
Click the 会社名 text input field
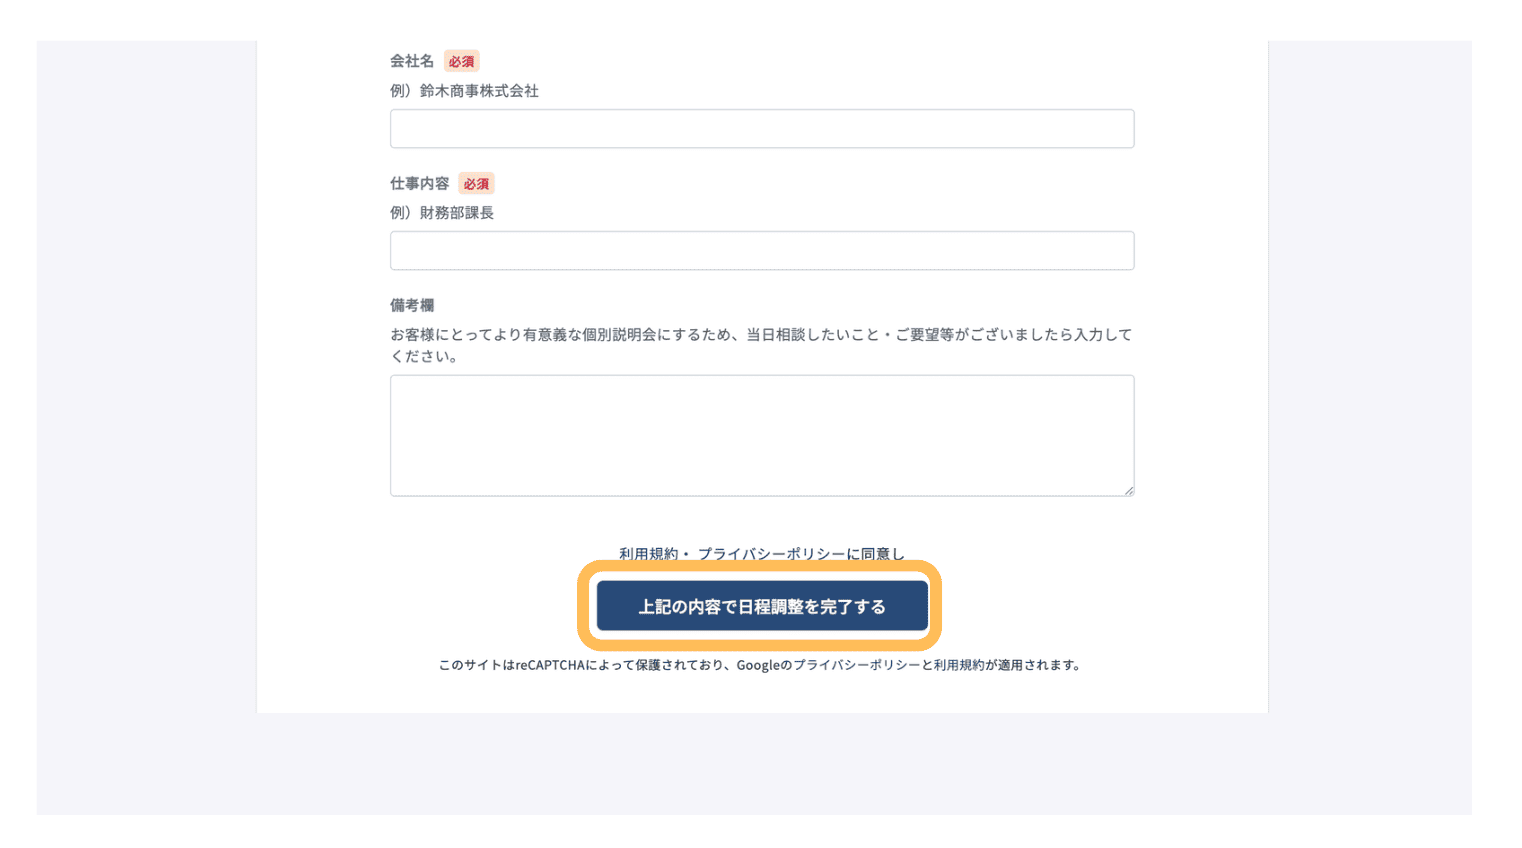click(762, 129)
